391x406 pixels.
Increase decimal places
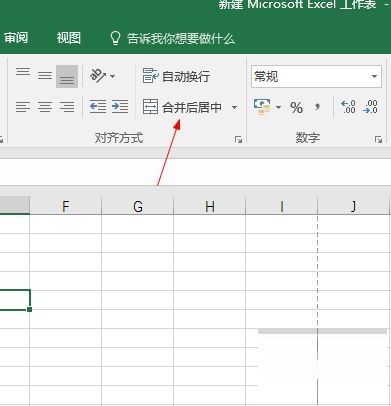pos(348,107)
